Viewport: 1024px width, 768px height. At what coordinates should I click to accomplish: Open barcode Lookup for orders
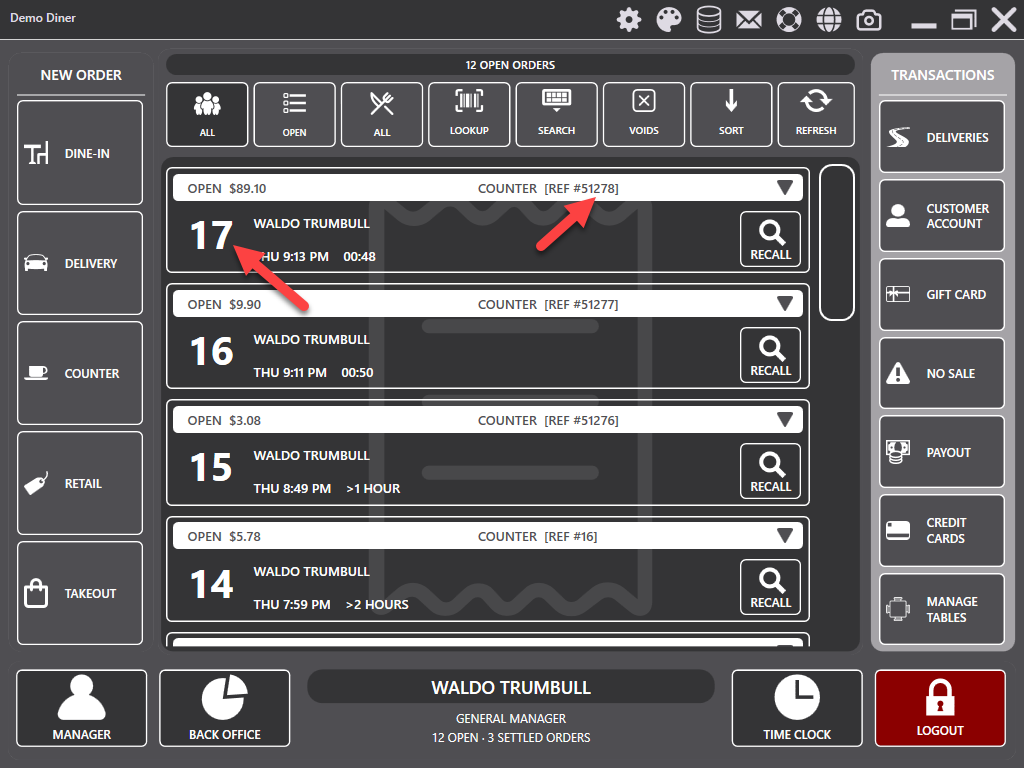coord(469,113)
